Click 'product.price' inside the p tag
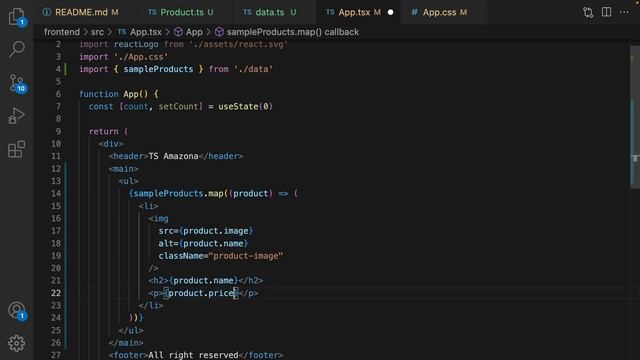This screenshot has width=640, height=360. point(201,293)
